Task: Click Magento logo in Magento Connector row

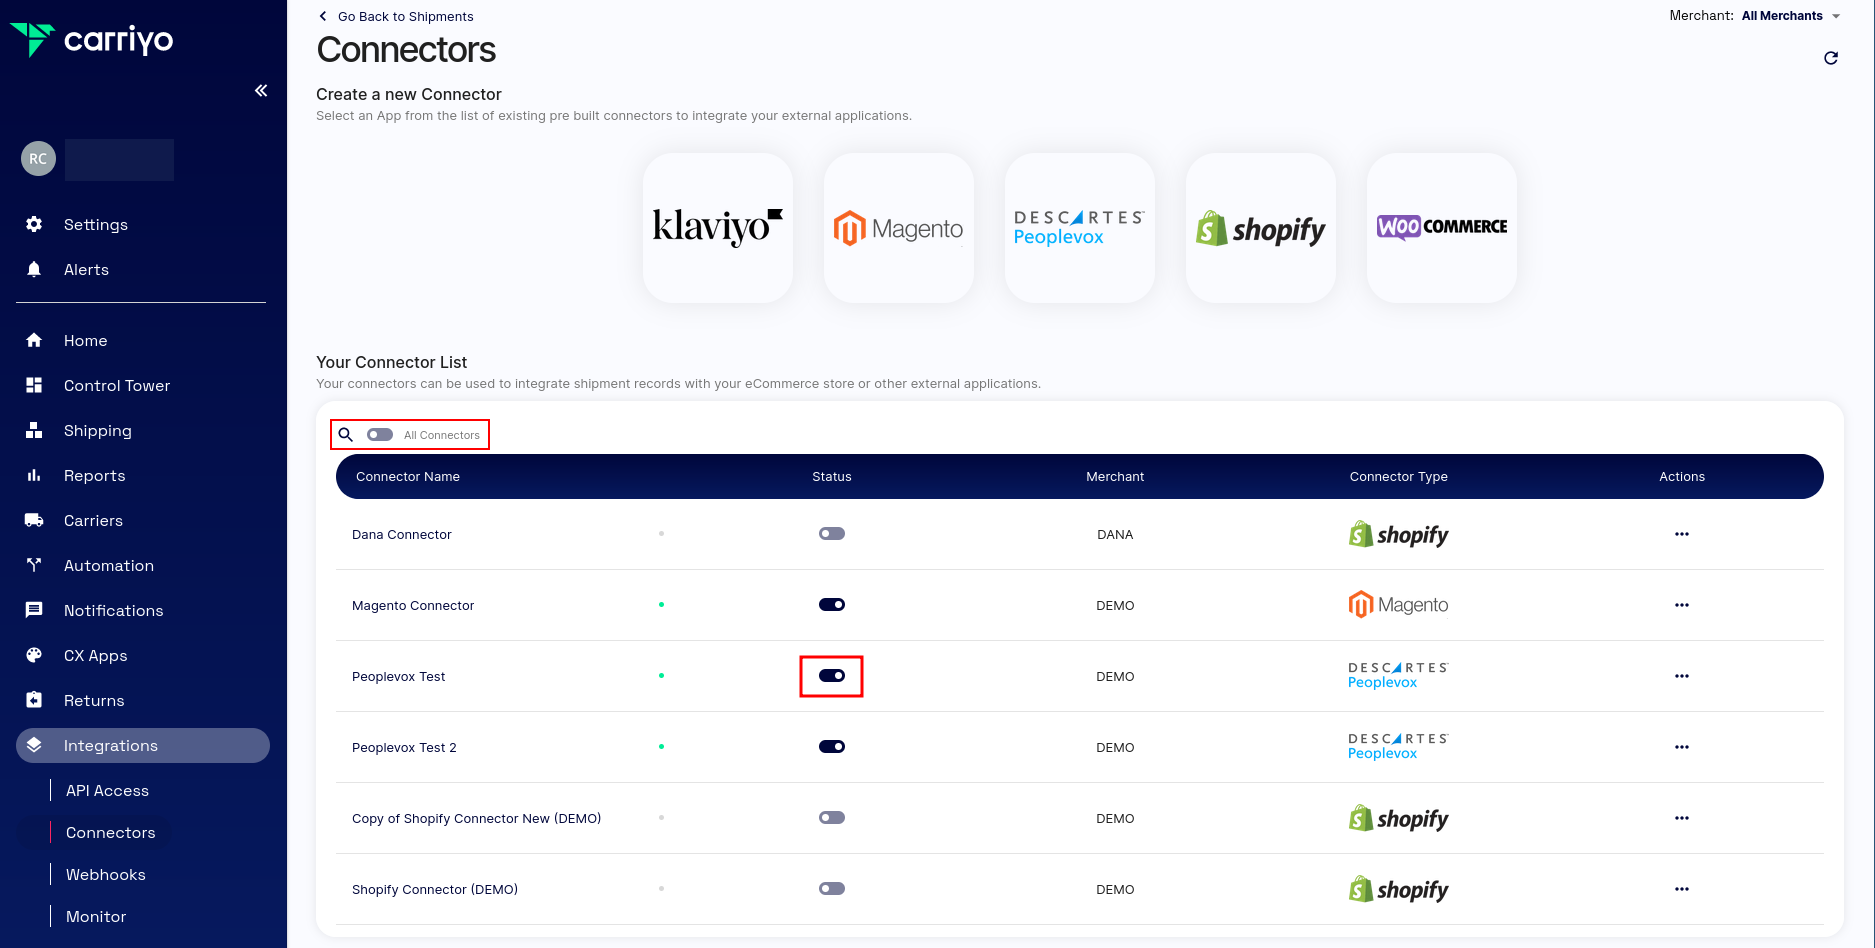Action: tap(1399, 605)
